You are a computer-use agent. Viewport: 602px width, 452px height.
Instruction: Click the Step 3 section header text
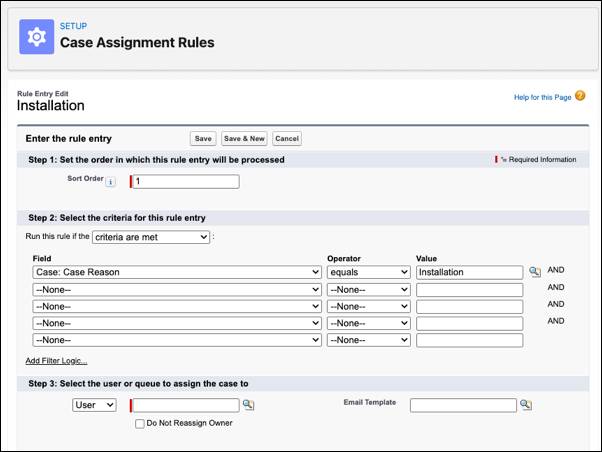click(x=138, y=384)
